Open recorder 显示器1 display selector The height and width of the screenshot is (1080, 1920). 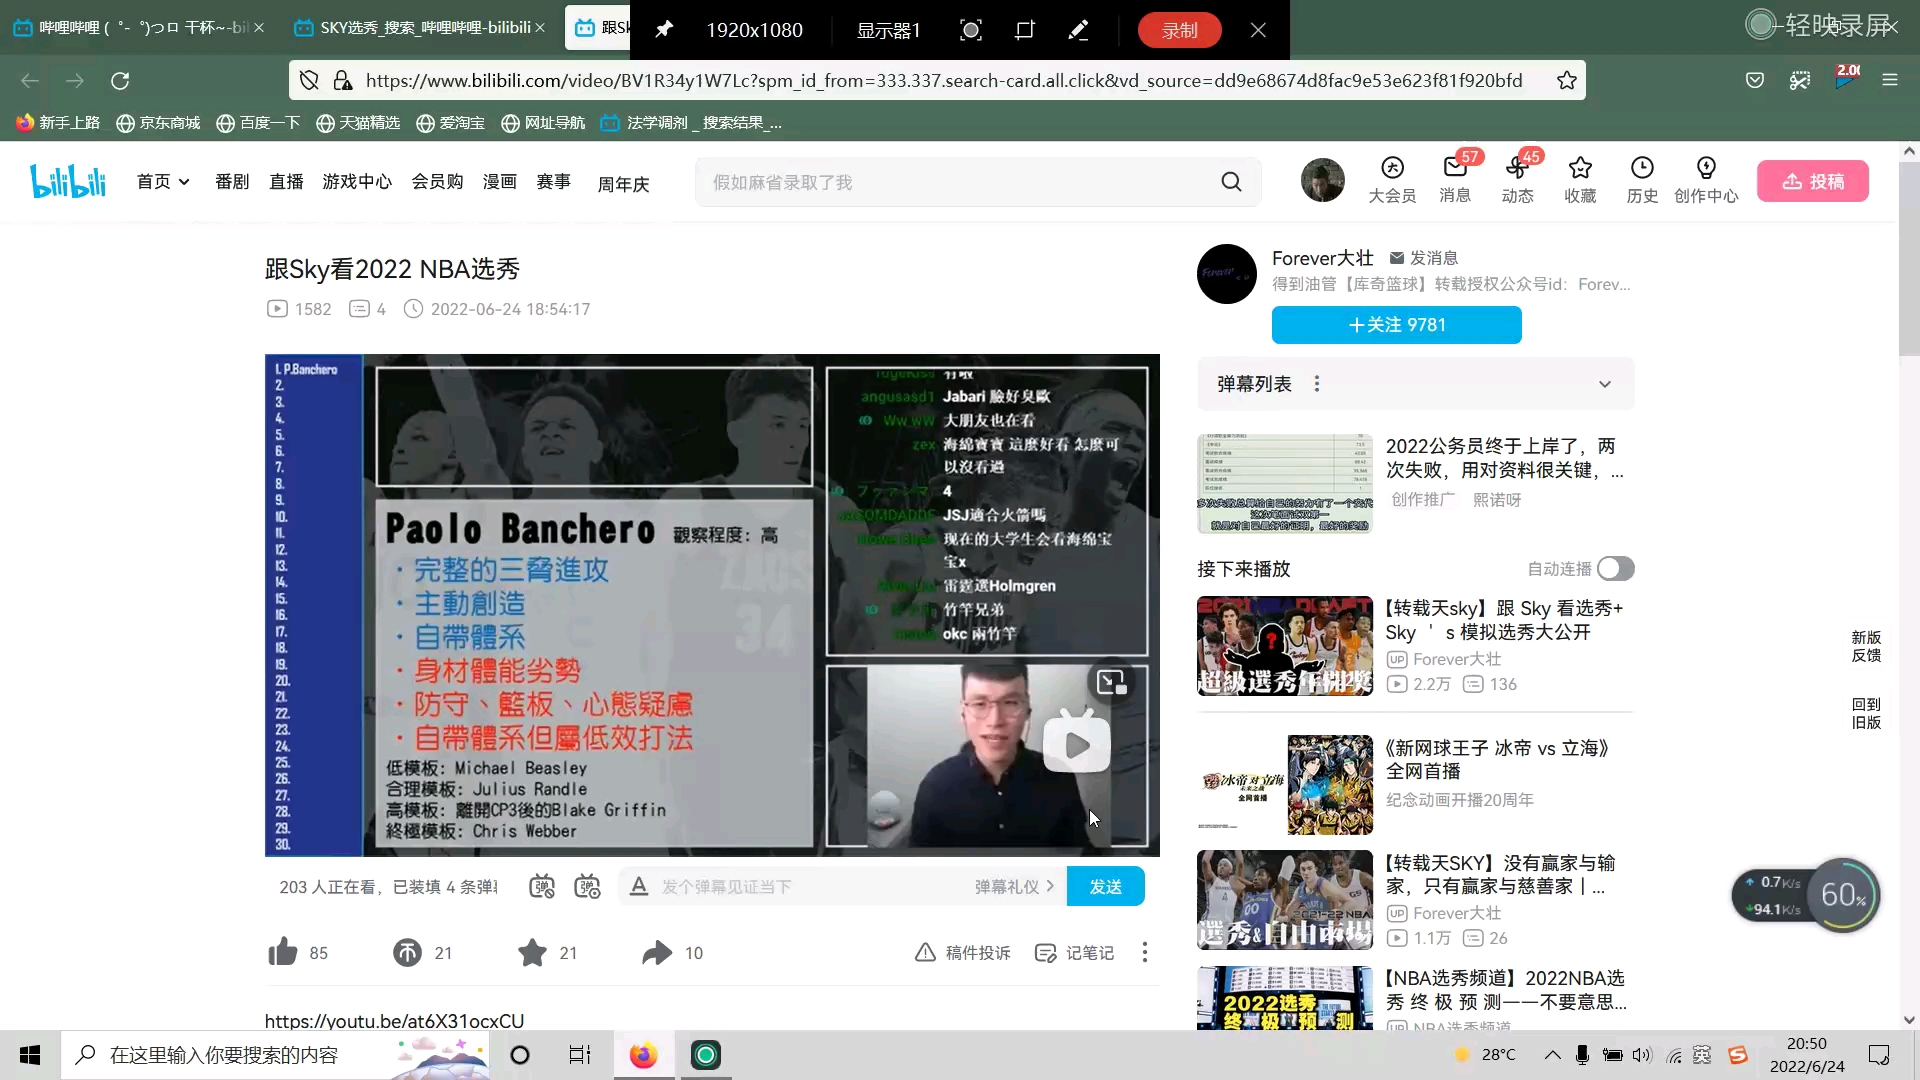tap(888, 30)
